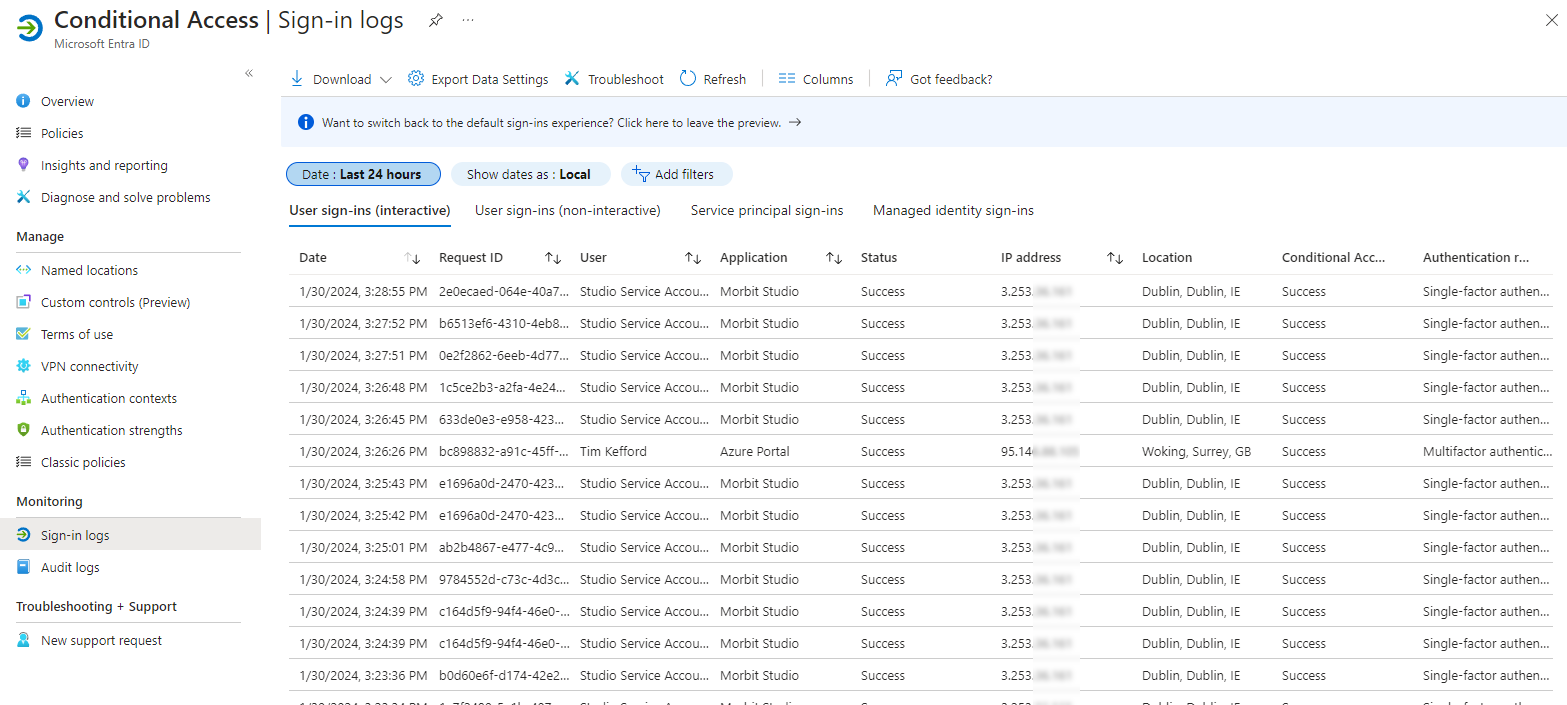This screenshot has height=705, width=1567.
Task: Click the Troubleshoot button
Action: point(614,79)
